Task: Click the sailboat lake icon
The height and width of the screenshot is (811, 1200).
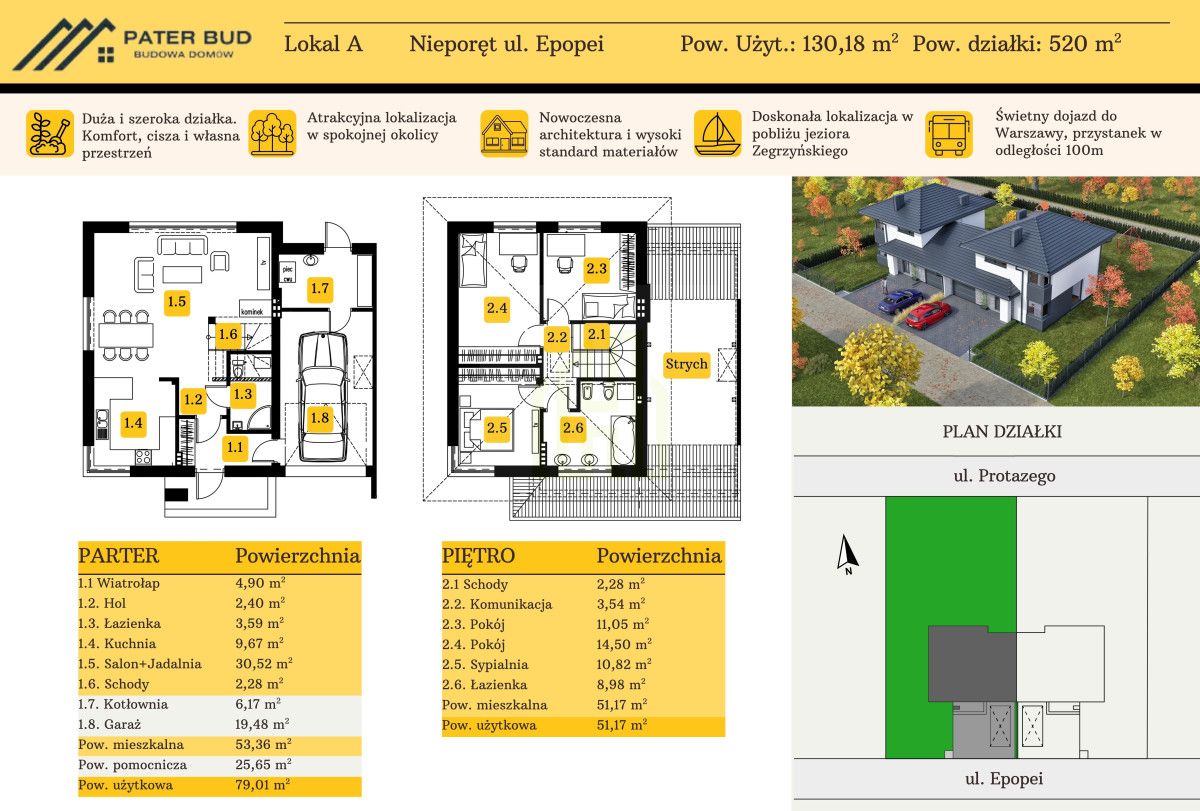Action: 718,134
